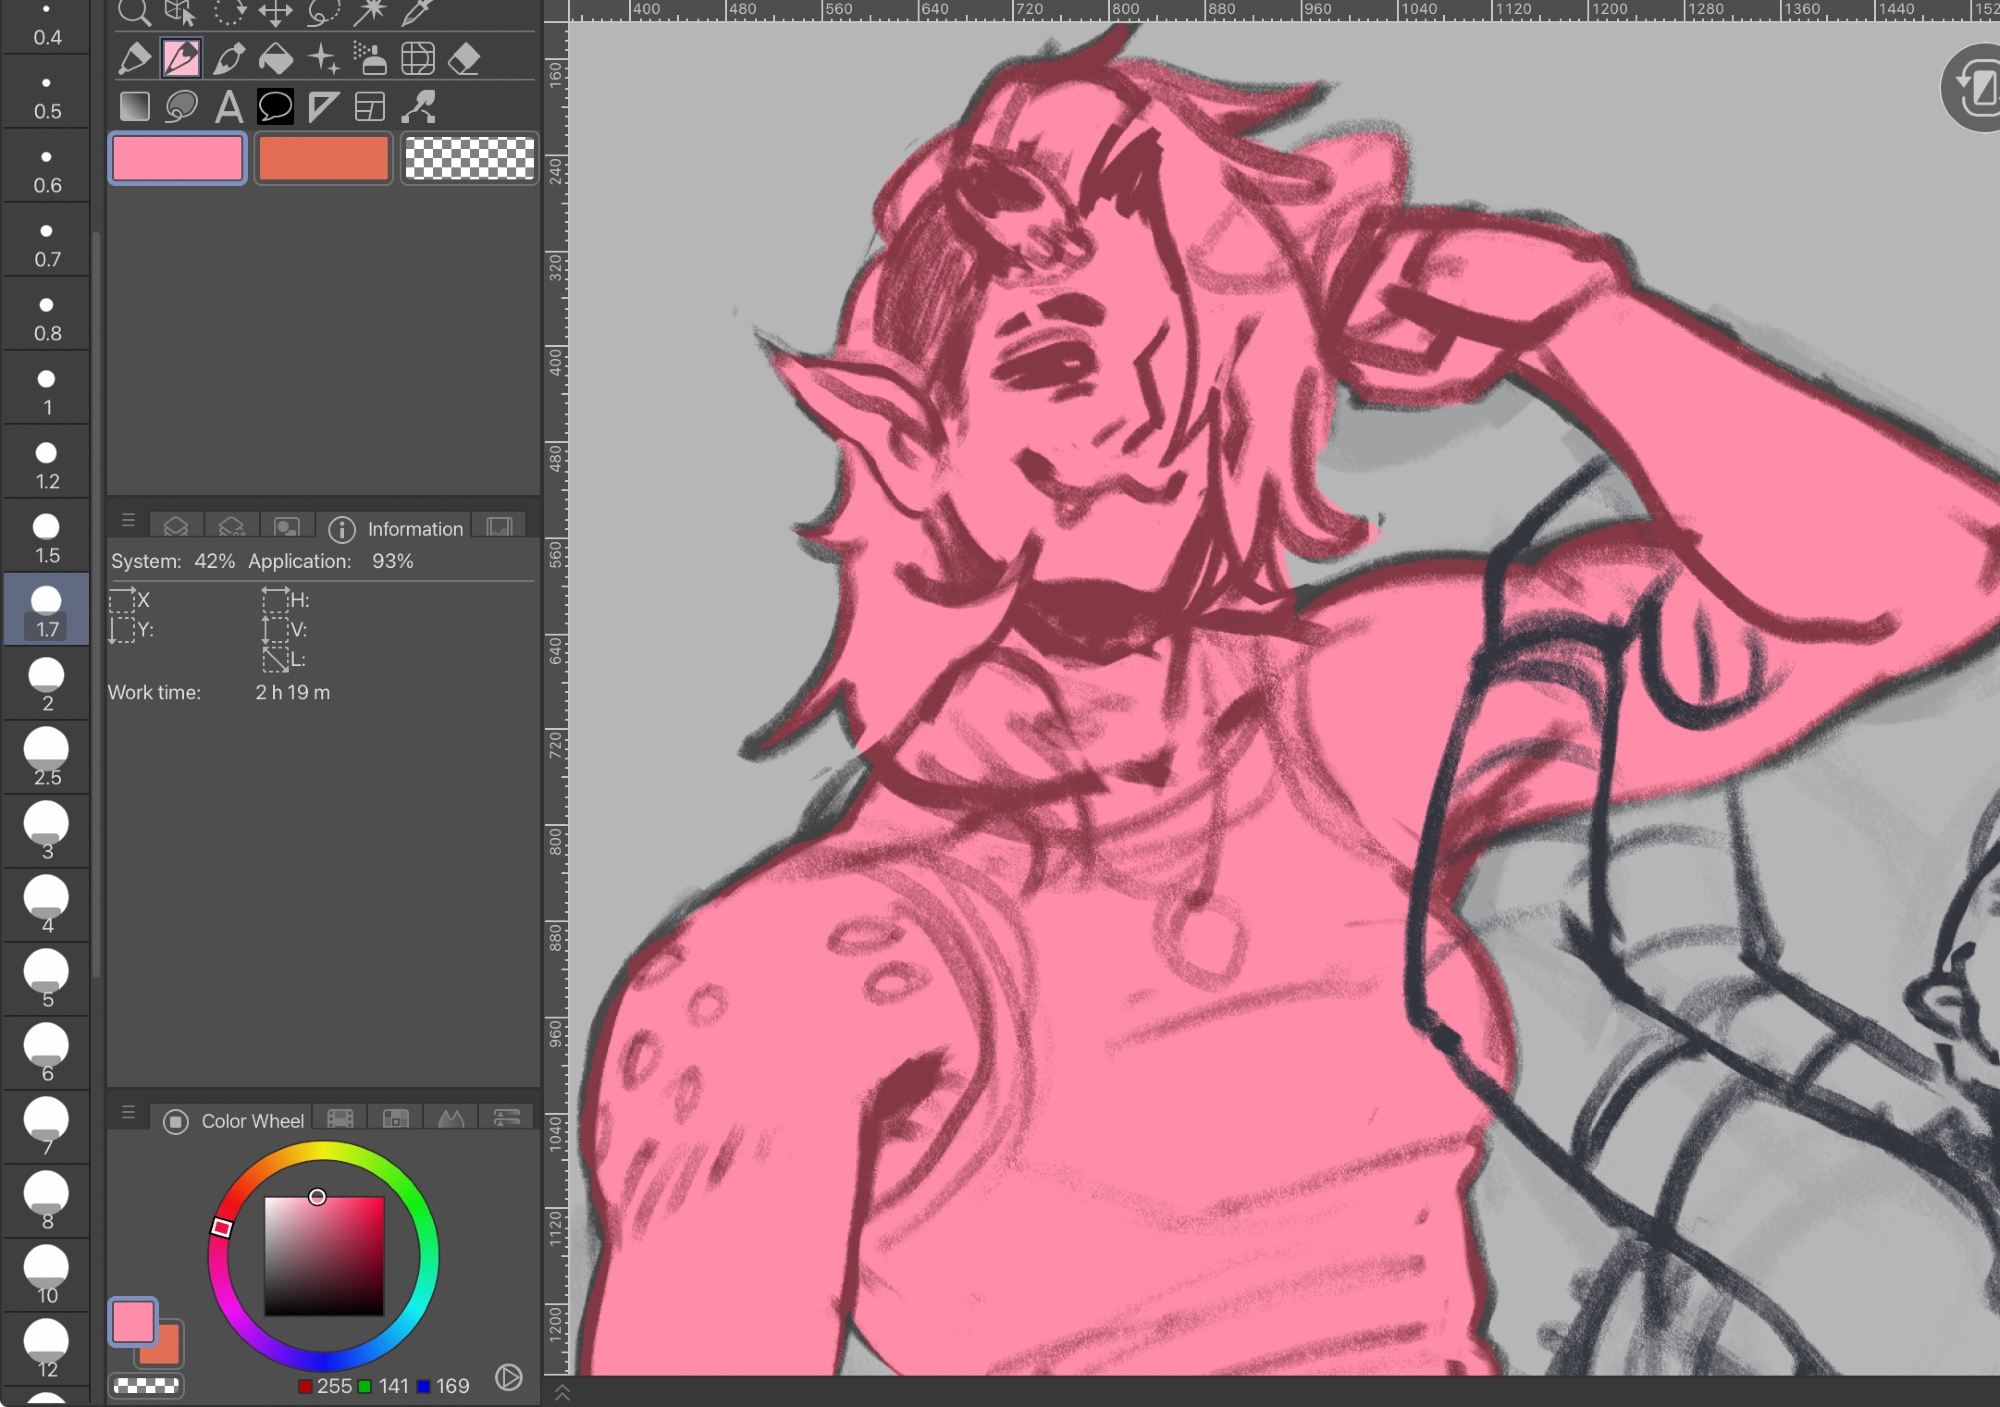Select the Gradient tool
Image resolution: width=2000 pixels, height=1407 pixels.
tap(134, 107)
